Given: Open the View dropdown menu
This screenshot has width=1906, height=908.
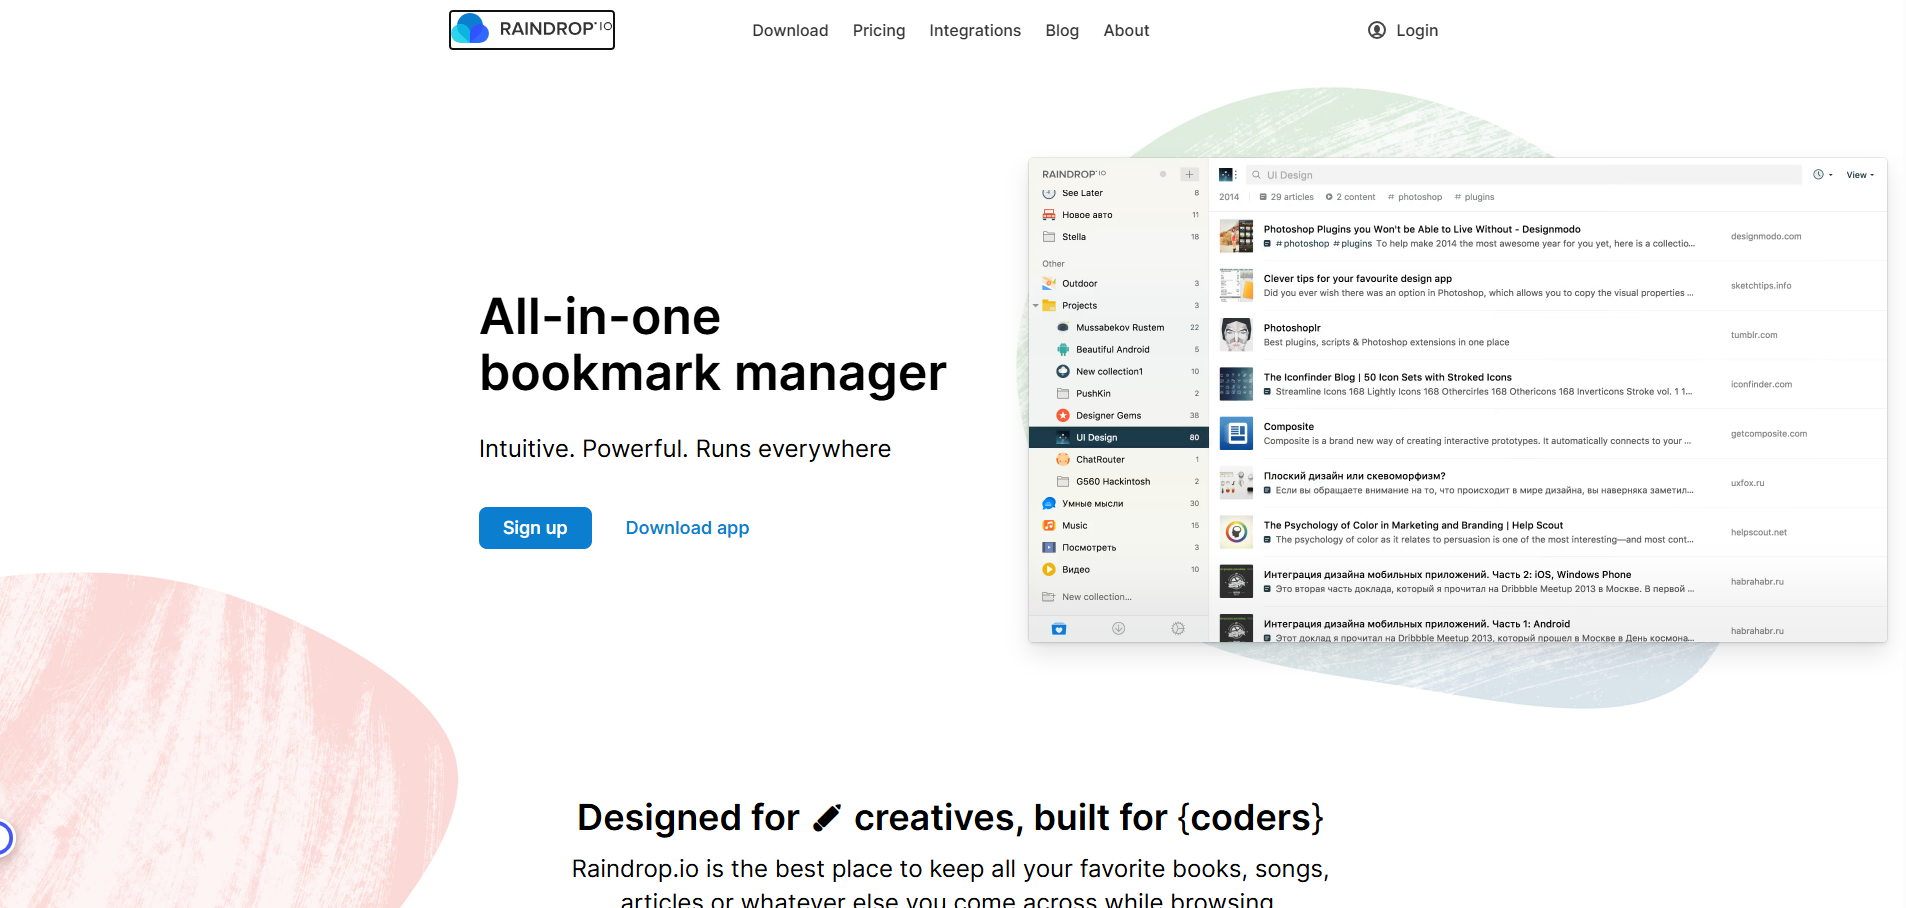Looking at the screenshot, I should point(1857,175).
